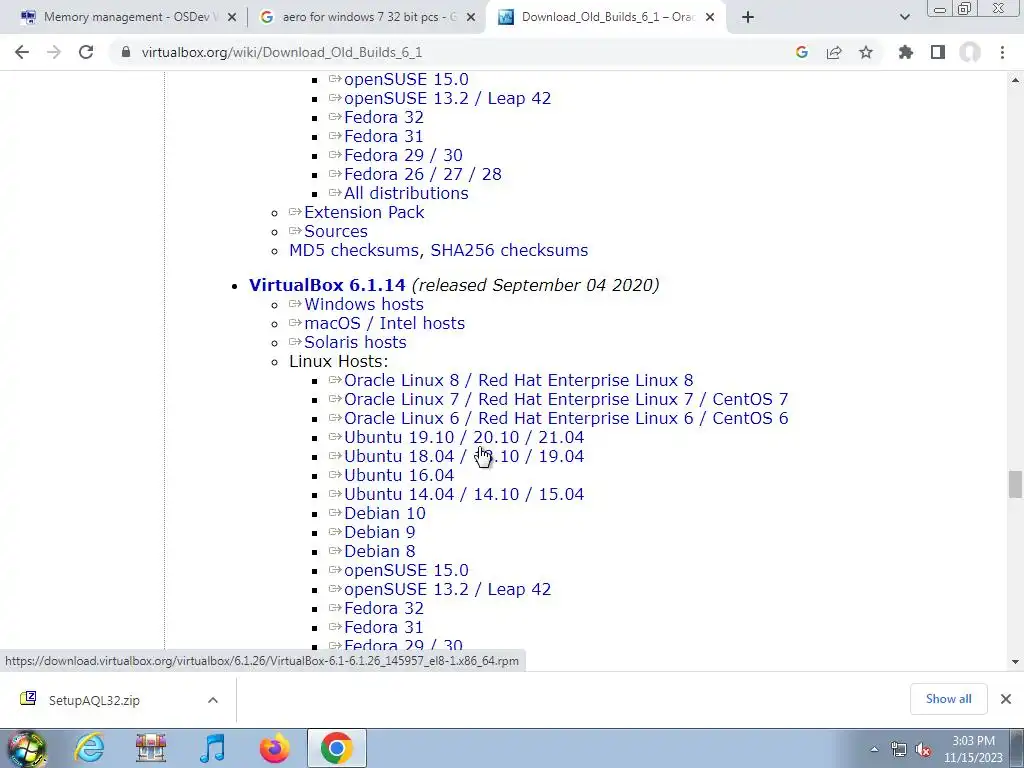Image resolution: width=1024 pixels, height=768 pixels.
Task: Open VirtualBox 6.1.14 link
Action: [x=327, y=285]
